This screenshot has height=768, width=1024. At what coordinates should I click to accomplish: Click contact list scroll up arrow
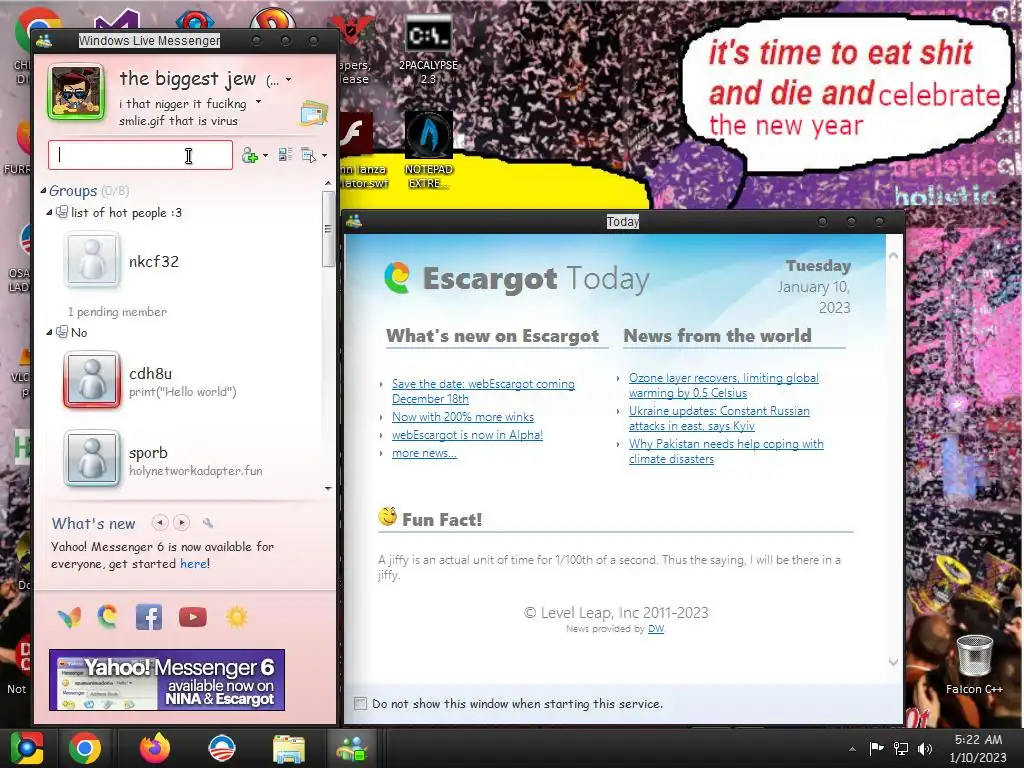[x=328, y=184]
